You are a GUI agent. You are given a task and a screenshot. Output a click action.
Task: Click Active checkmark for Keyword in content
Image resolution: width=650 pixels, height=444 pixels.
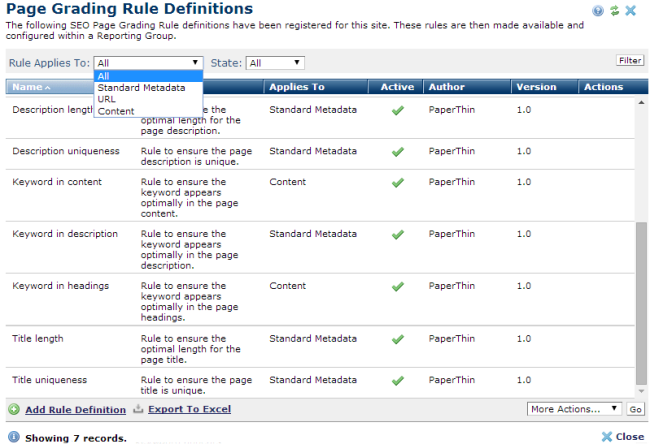tap(397, 183)
